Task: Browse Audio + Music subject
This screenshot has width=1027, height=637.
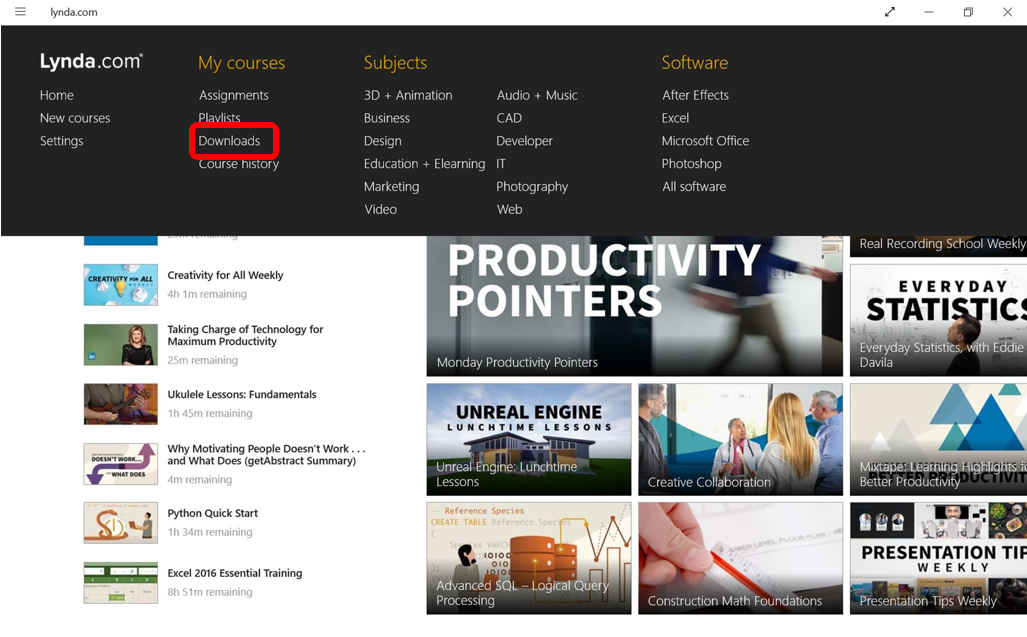Action: click(537, 95)
